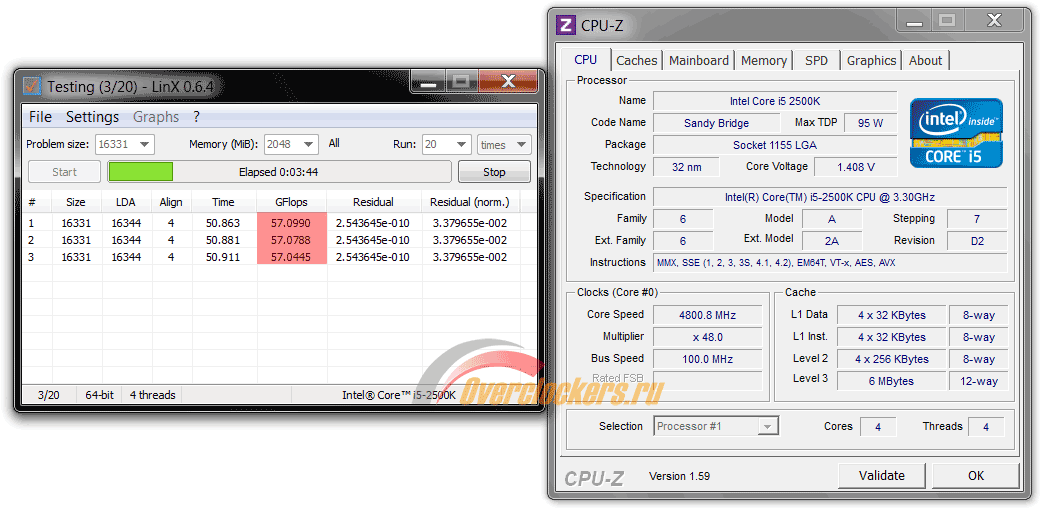Stop the LinX test
1042x509 pixels.
[494, 172]
